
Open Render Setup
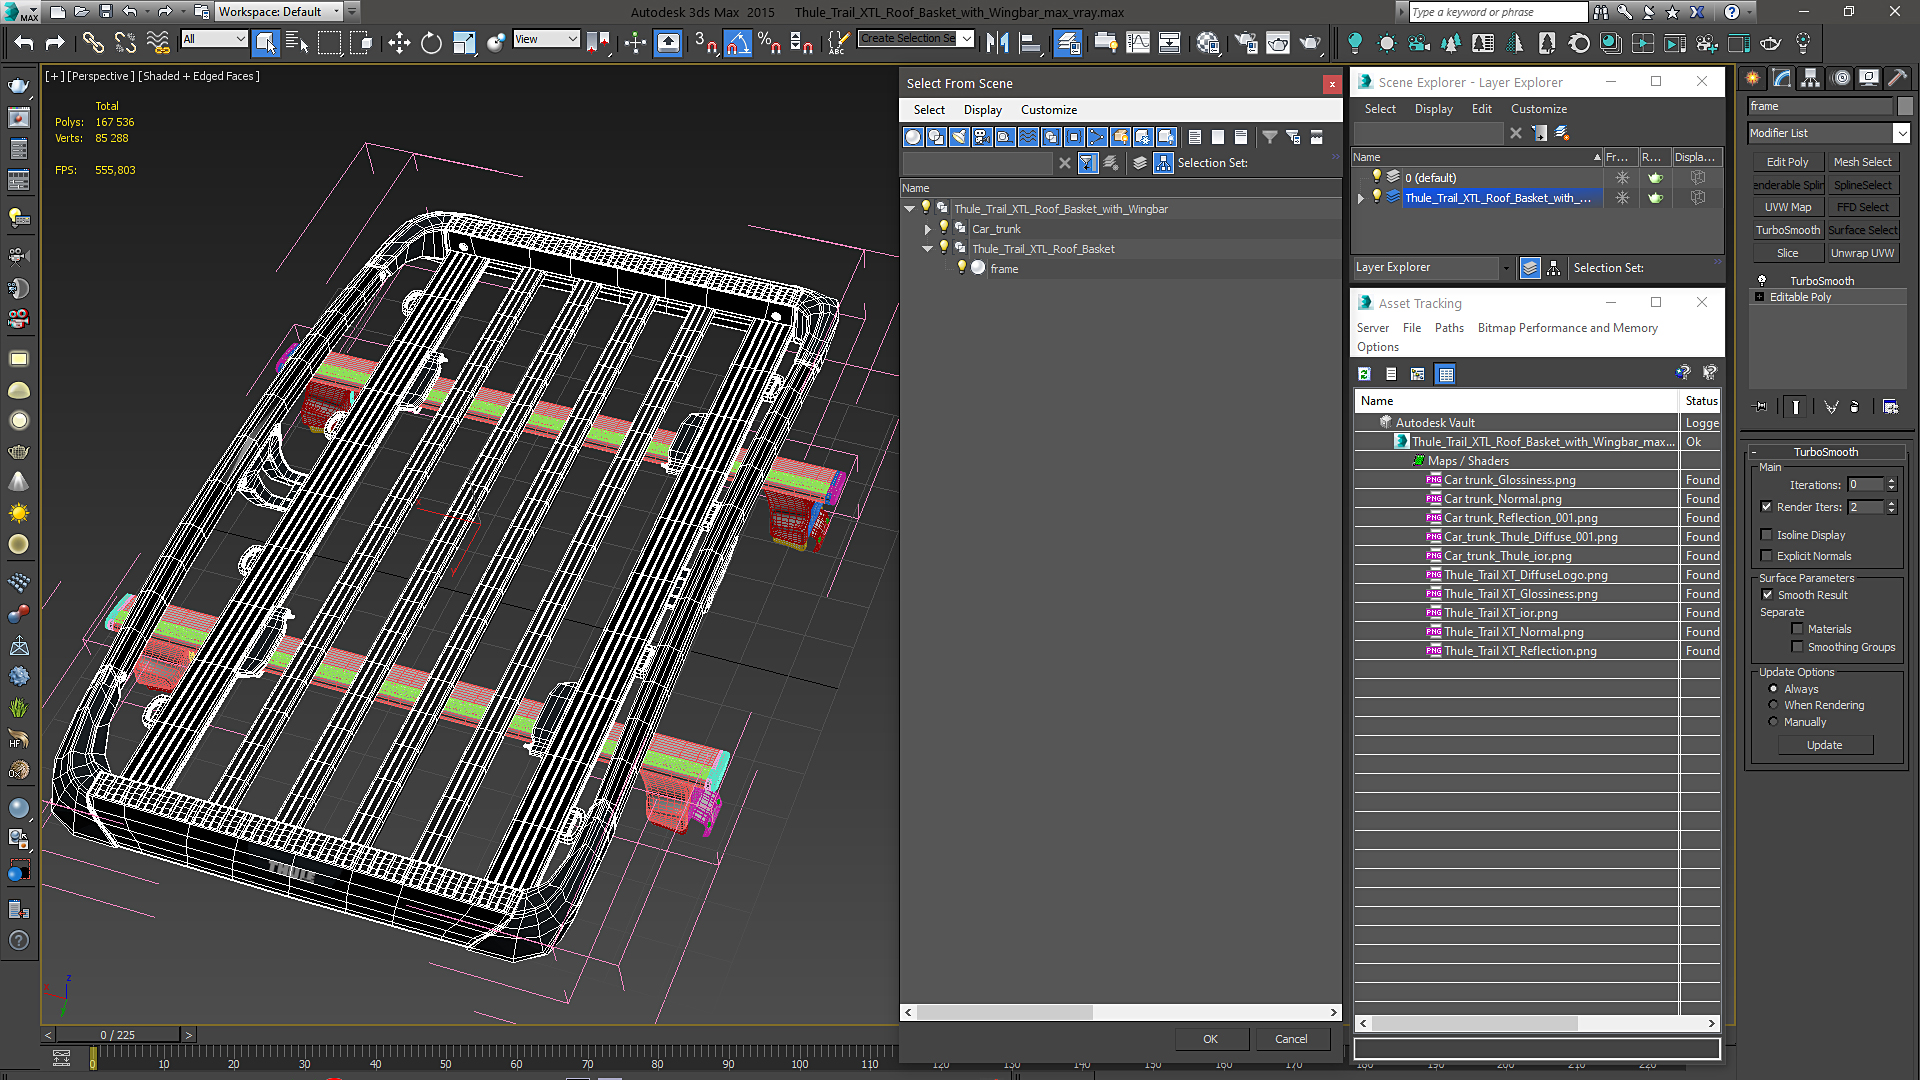(1246, 43)
